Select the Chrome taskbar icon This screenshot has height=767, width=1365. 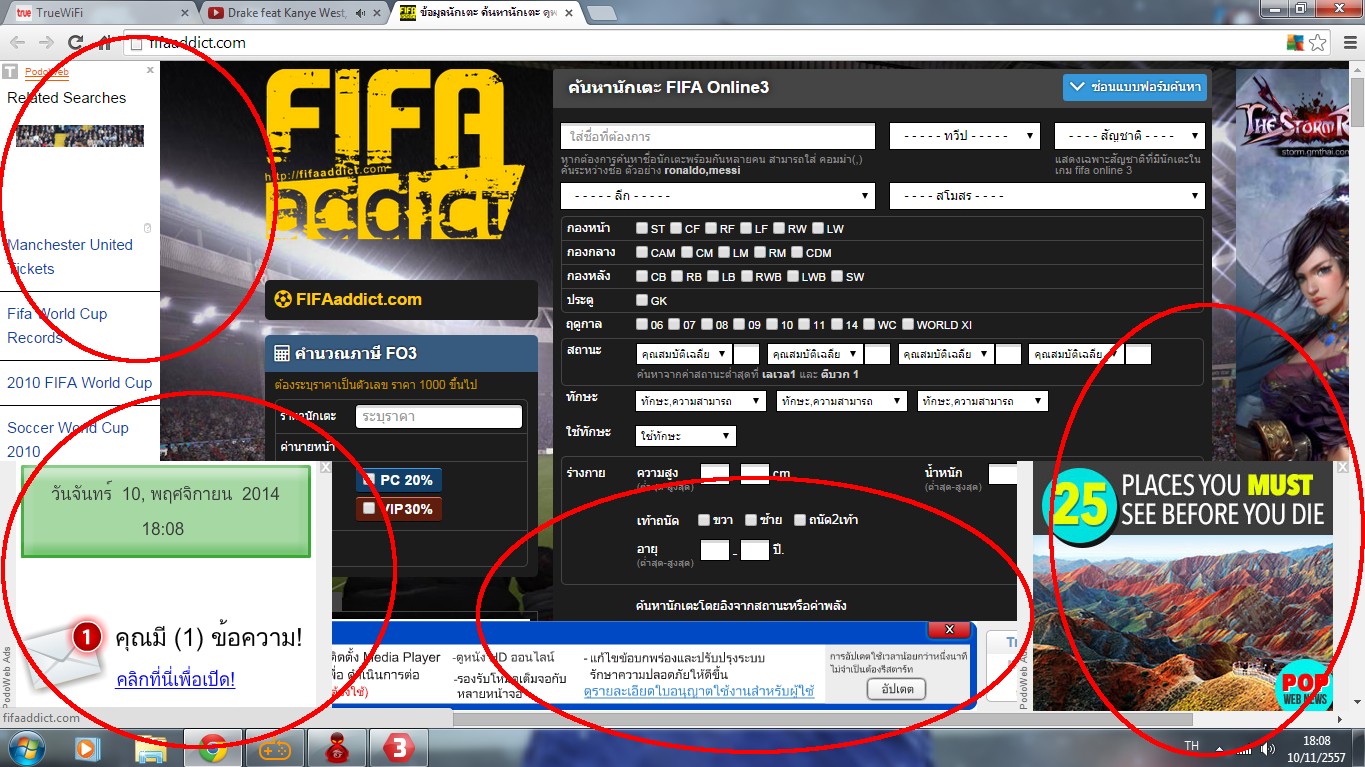(211, 748)
